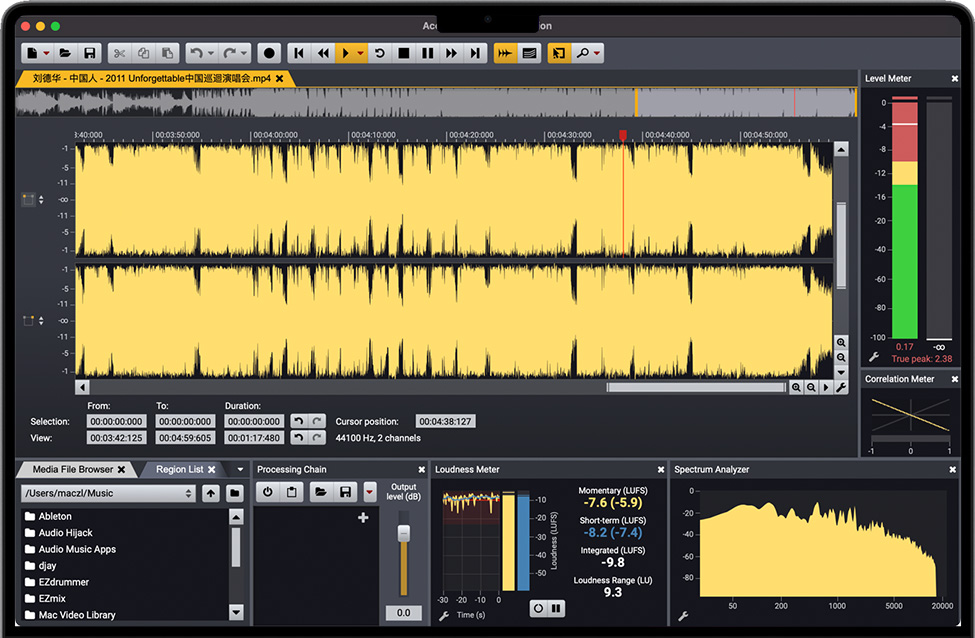Click the Stop playback button
The width and height of the screenshot is (975, 638).
(x=404, y=53)
